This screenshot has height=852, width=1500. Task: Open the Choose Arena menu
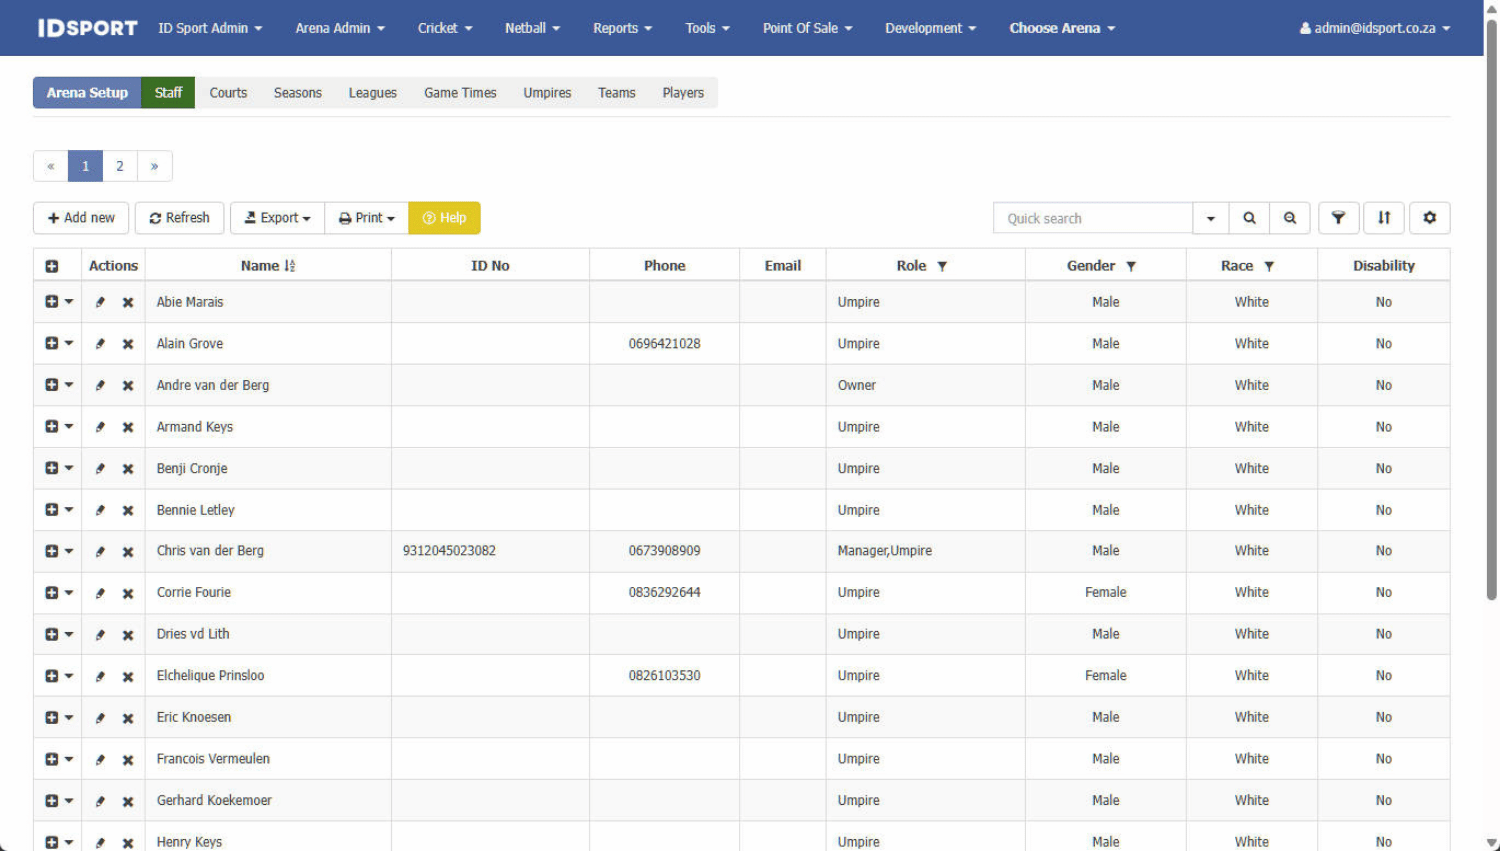coord(1061,28)
